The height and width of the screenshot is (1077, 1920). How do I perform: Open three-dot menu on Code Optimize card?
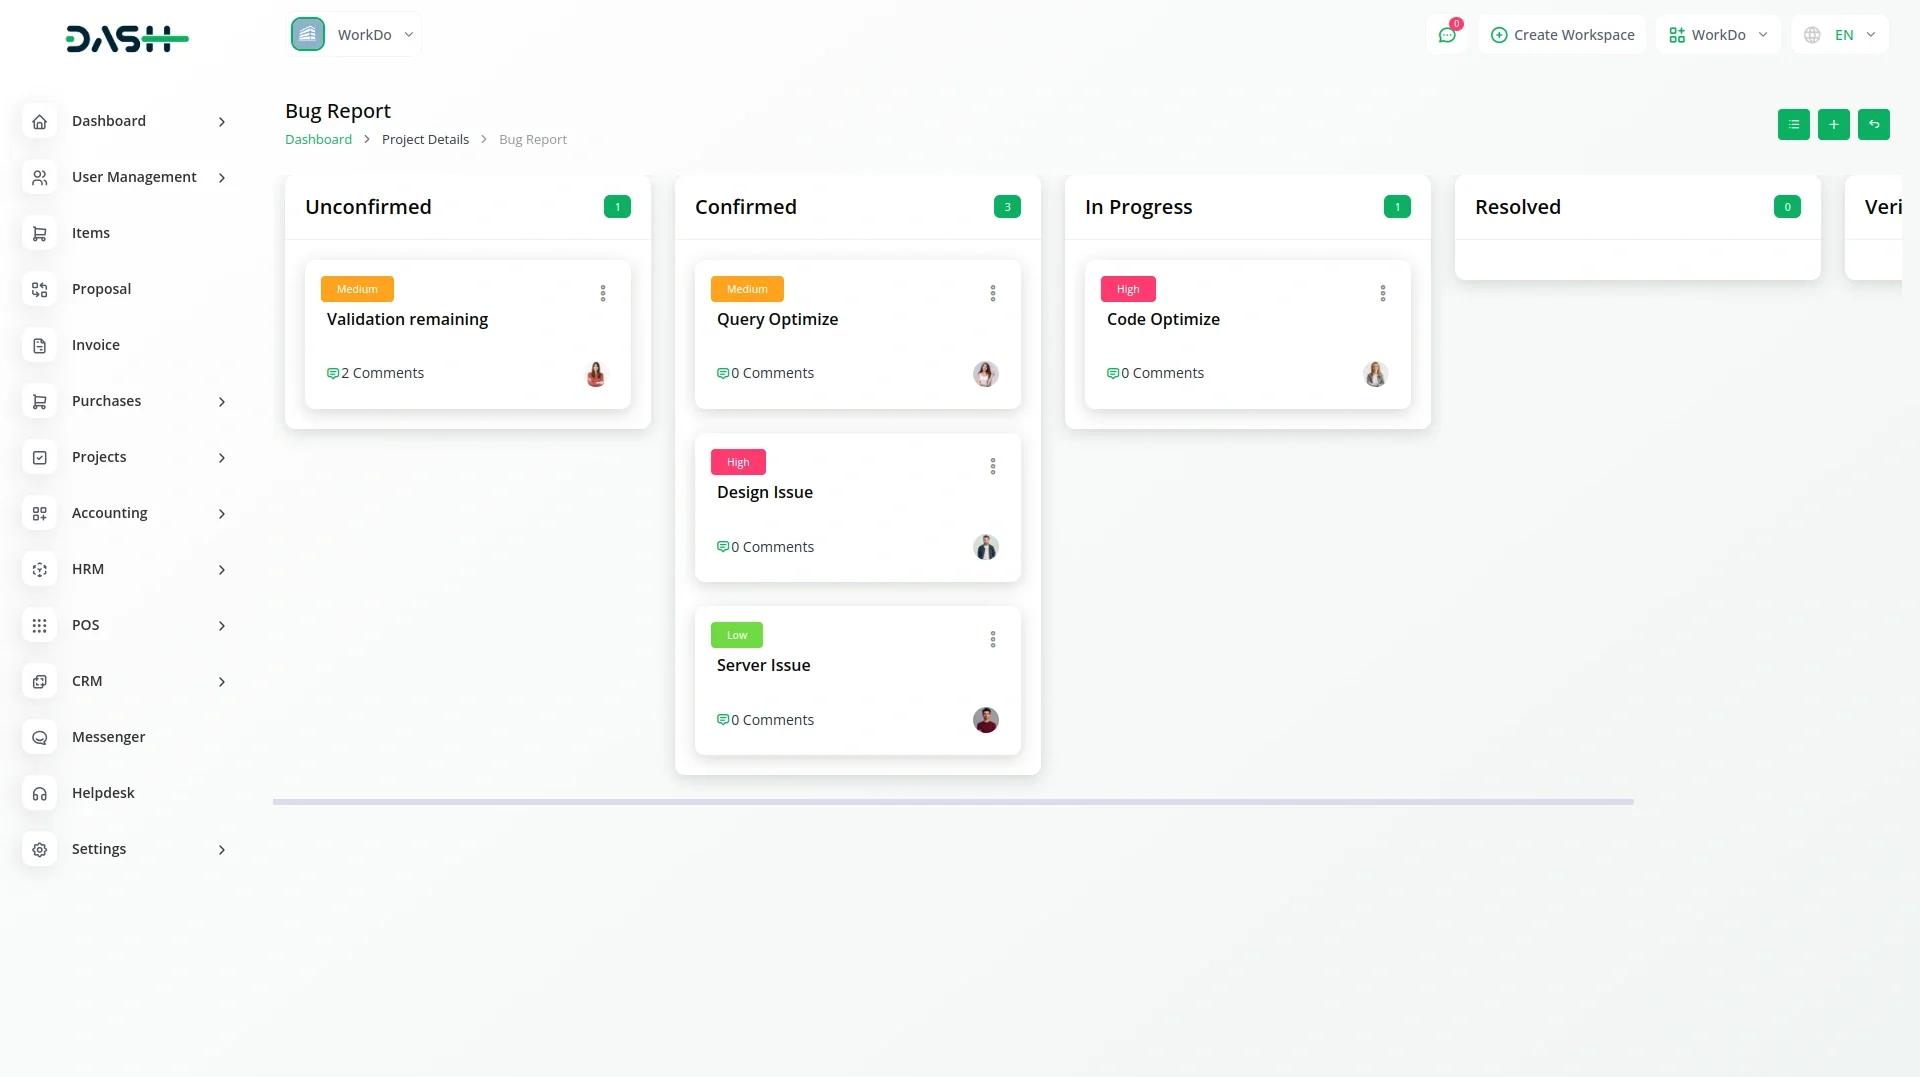pos(1382,293)
